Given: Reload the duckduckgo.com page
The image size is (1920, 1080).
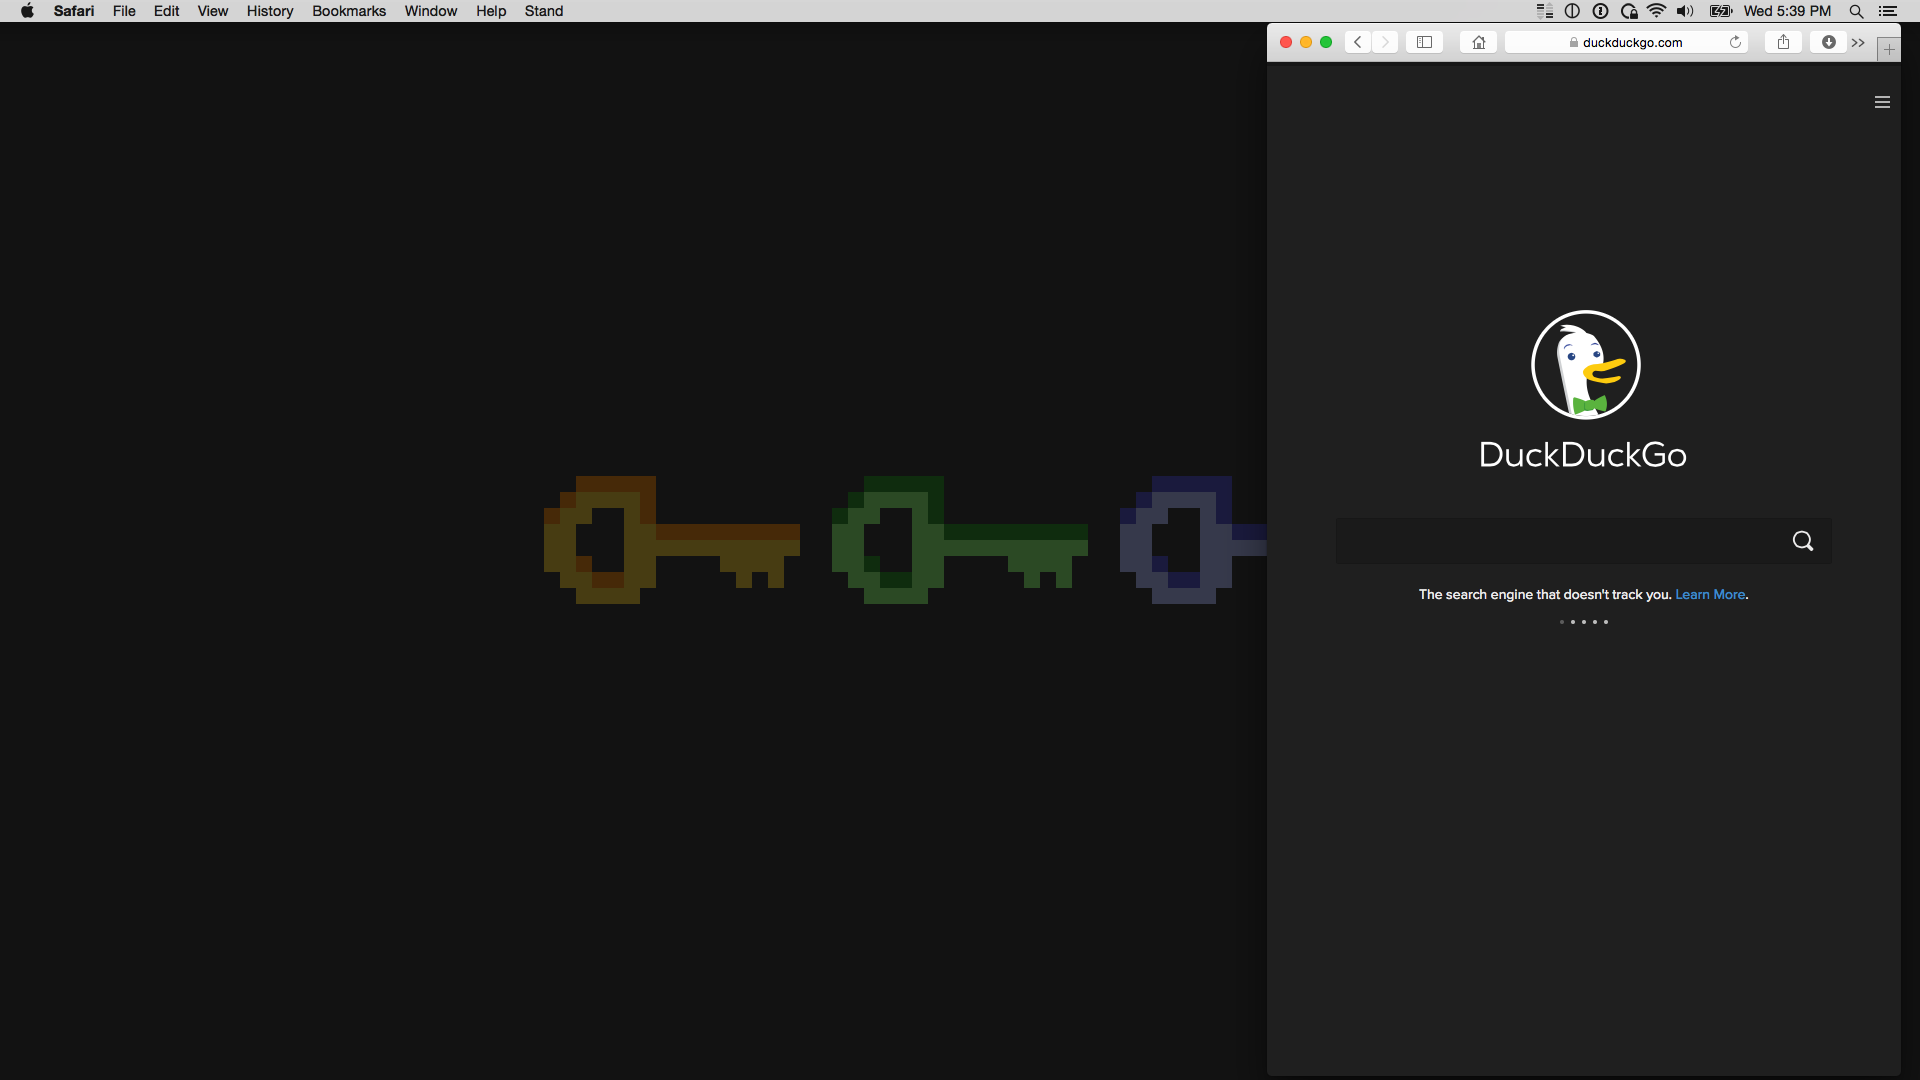Looking at the screenshot, I should [1735, 42].
